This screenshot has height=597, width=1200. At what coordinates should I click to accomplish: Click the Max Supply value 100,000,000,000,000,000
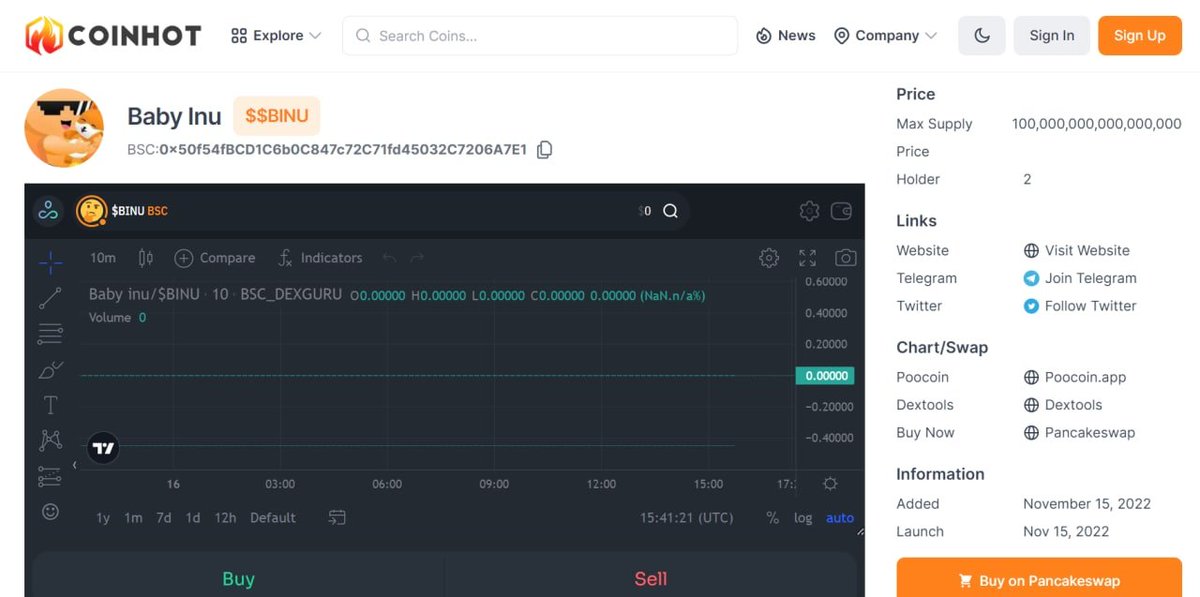coord(1097,124)
